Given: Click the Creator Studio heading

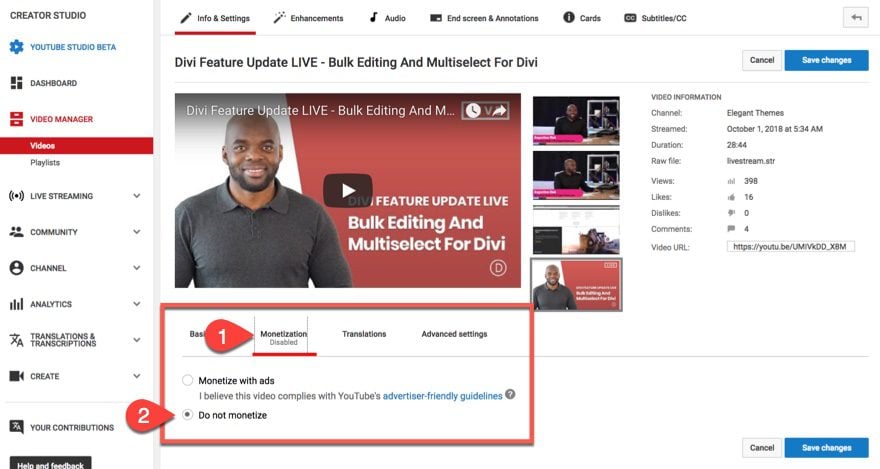Looking at the screenshot, I should (48, 15).
